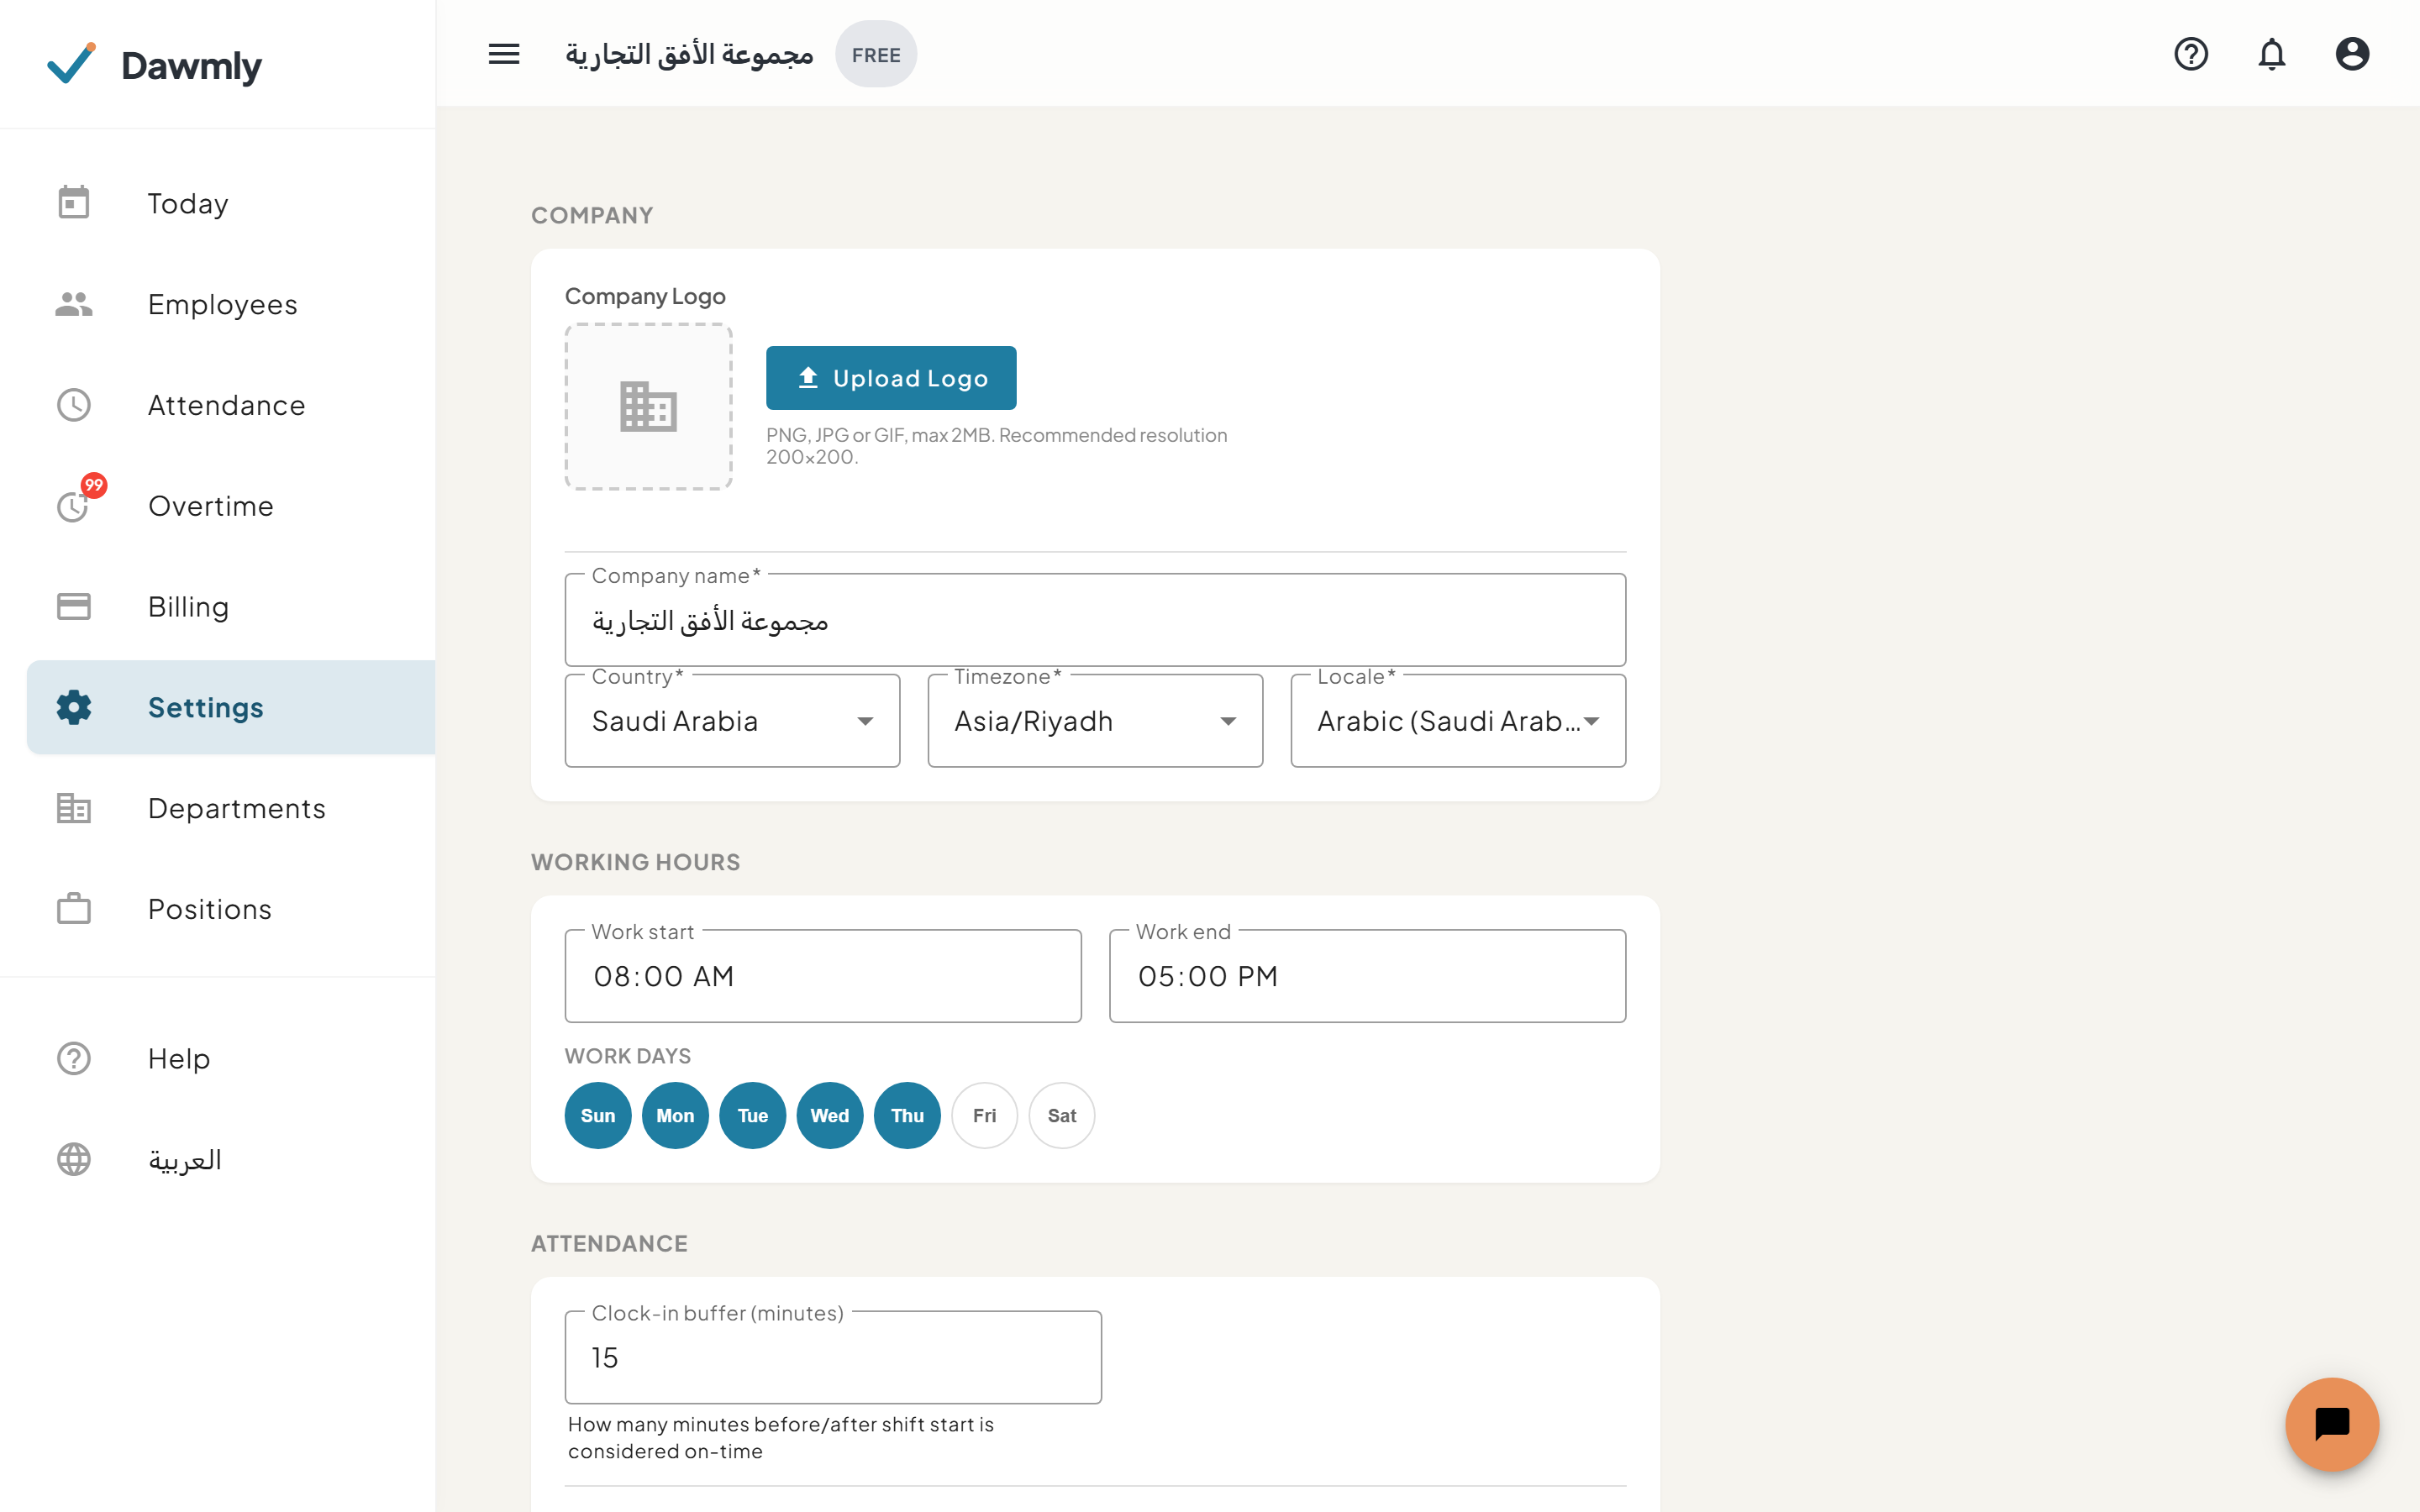Open Help link in sidebar
This screenshot has width=2420, height=1512.
(x=231, y=1058)
